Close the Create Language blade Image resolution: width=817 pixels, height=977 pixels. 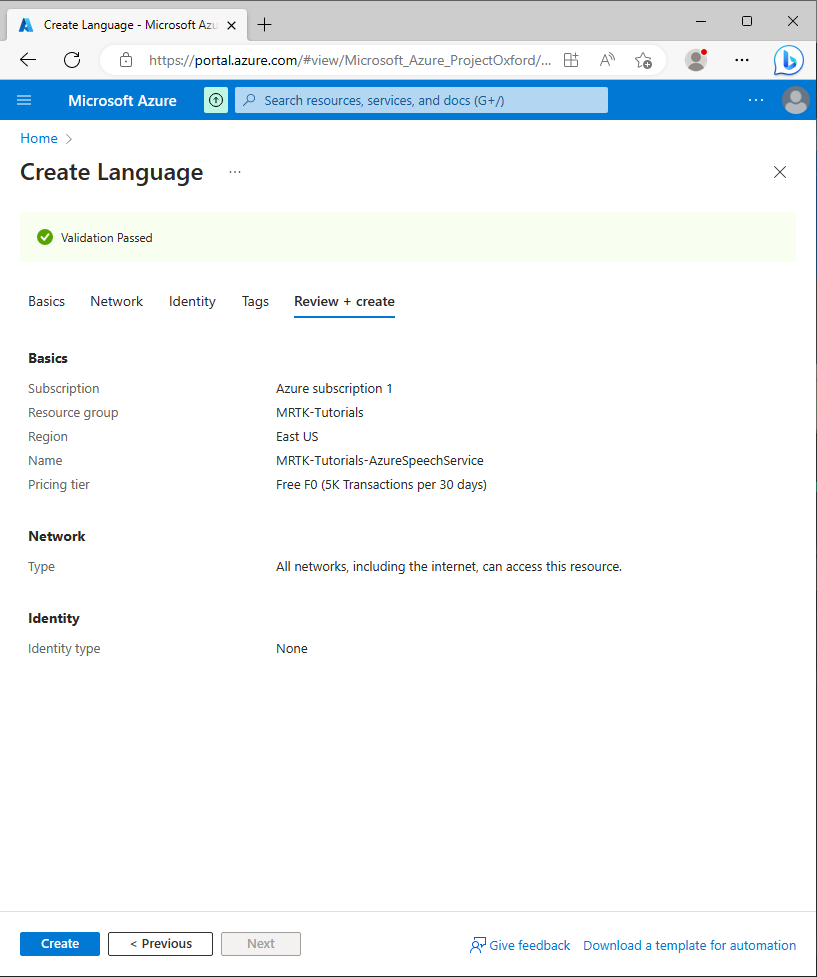click(780, 172)
